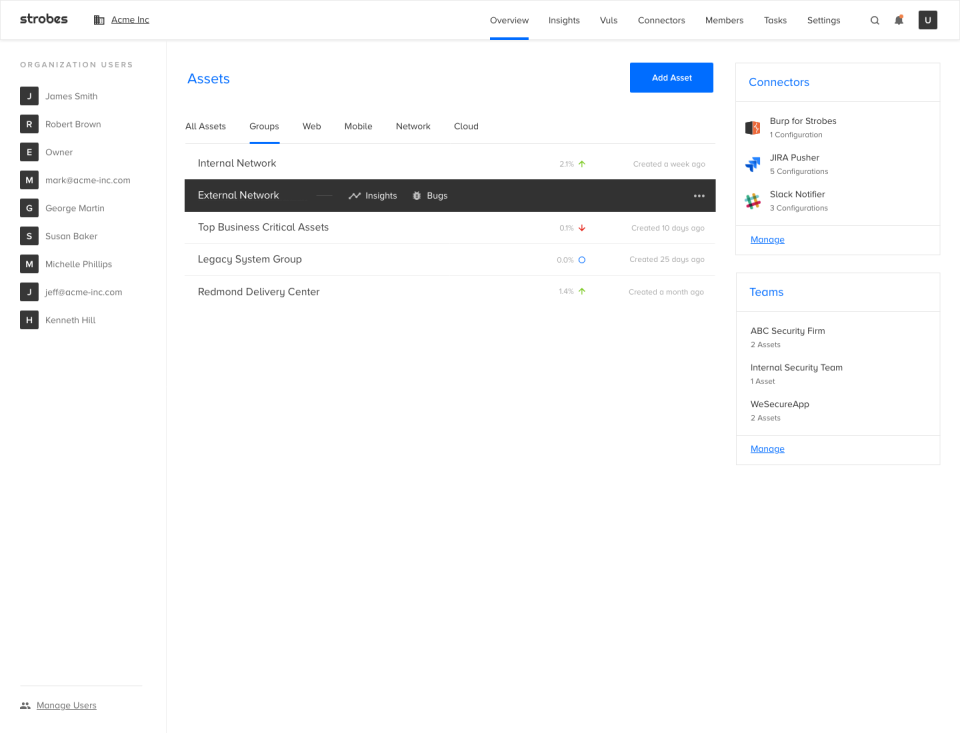Viewport: 960px width, 733px height.
Task: View notifications via the bell icon
Action: 898,20
